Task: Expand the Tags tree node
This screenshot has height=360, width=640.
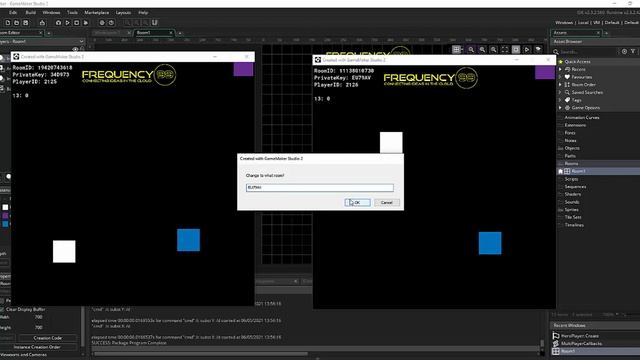Action: [x=560, y=100]
